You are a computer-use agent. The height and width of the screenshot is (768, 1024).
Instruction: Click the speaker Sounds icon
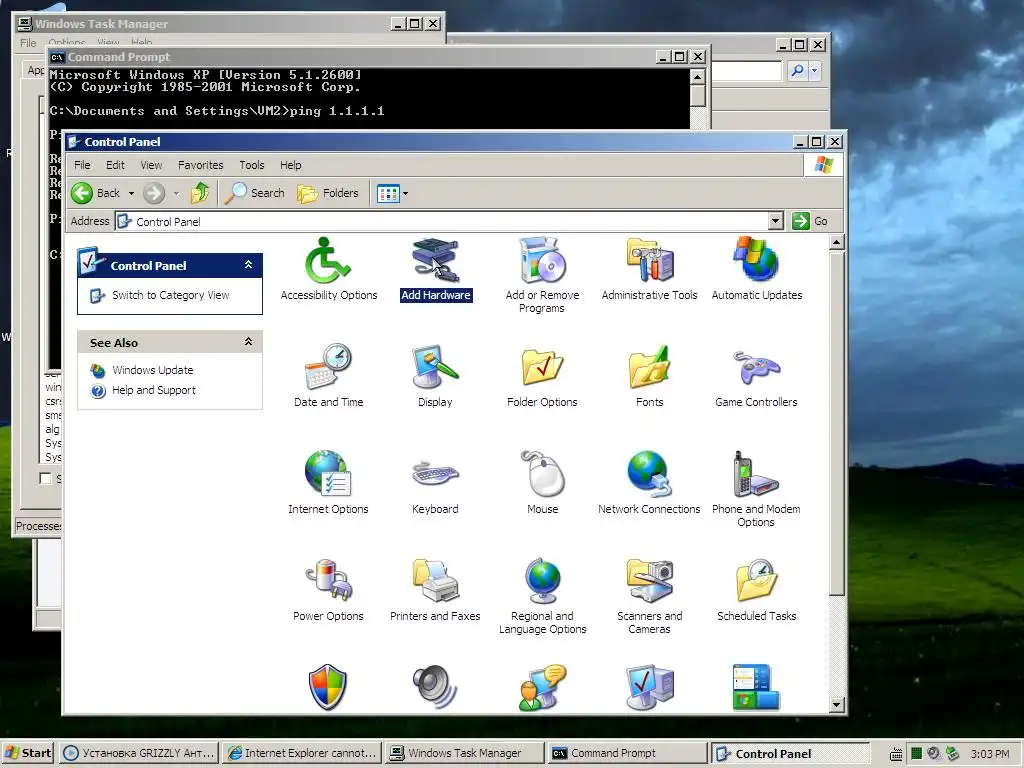434,687
